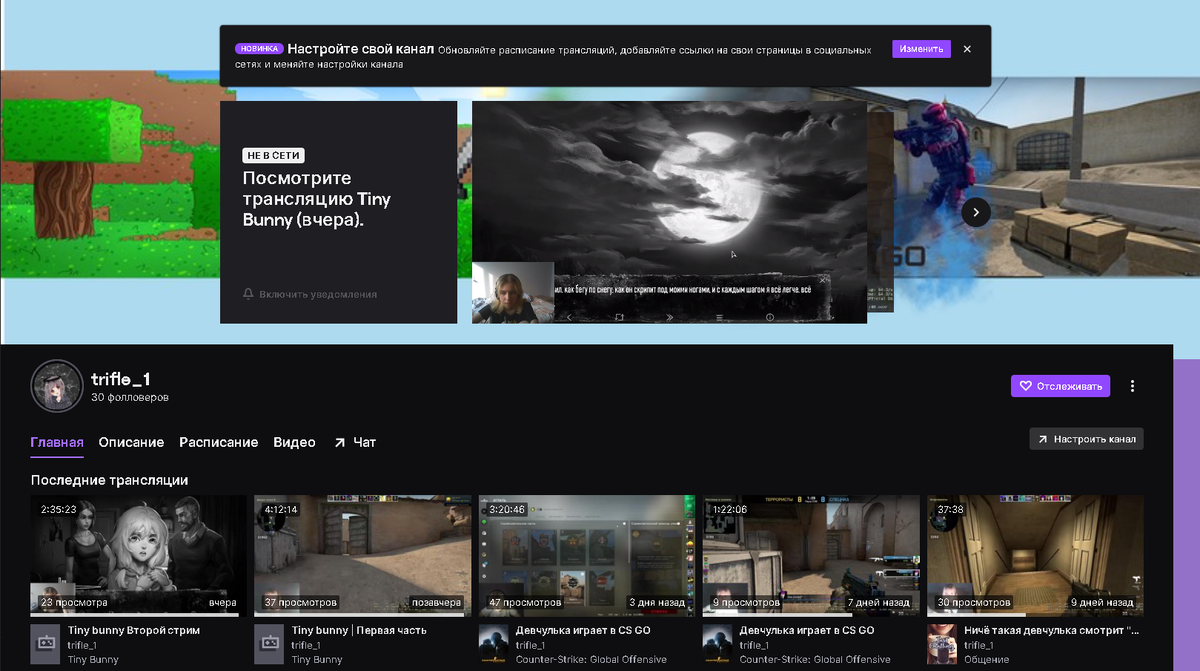Click Counter-Strike: Global Offensive under 3 дня назад video
Screen dimensions: 1200x671
tap(591, 660)
